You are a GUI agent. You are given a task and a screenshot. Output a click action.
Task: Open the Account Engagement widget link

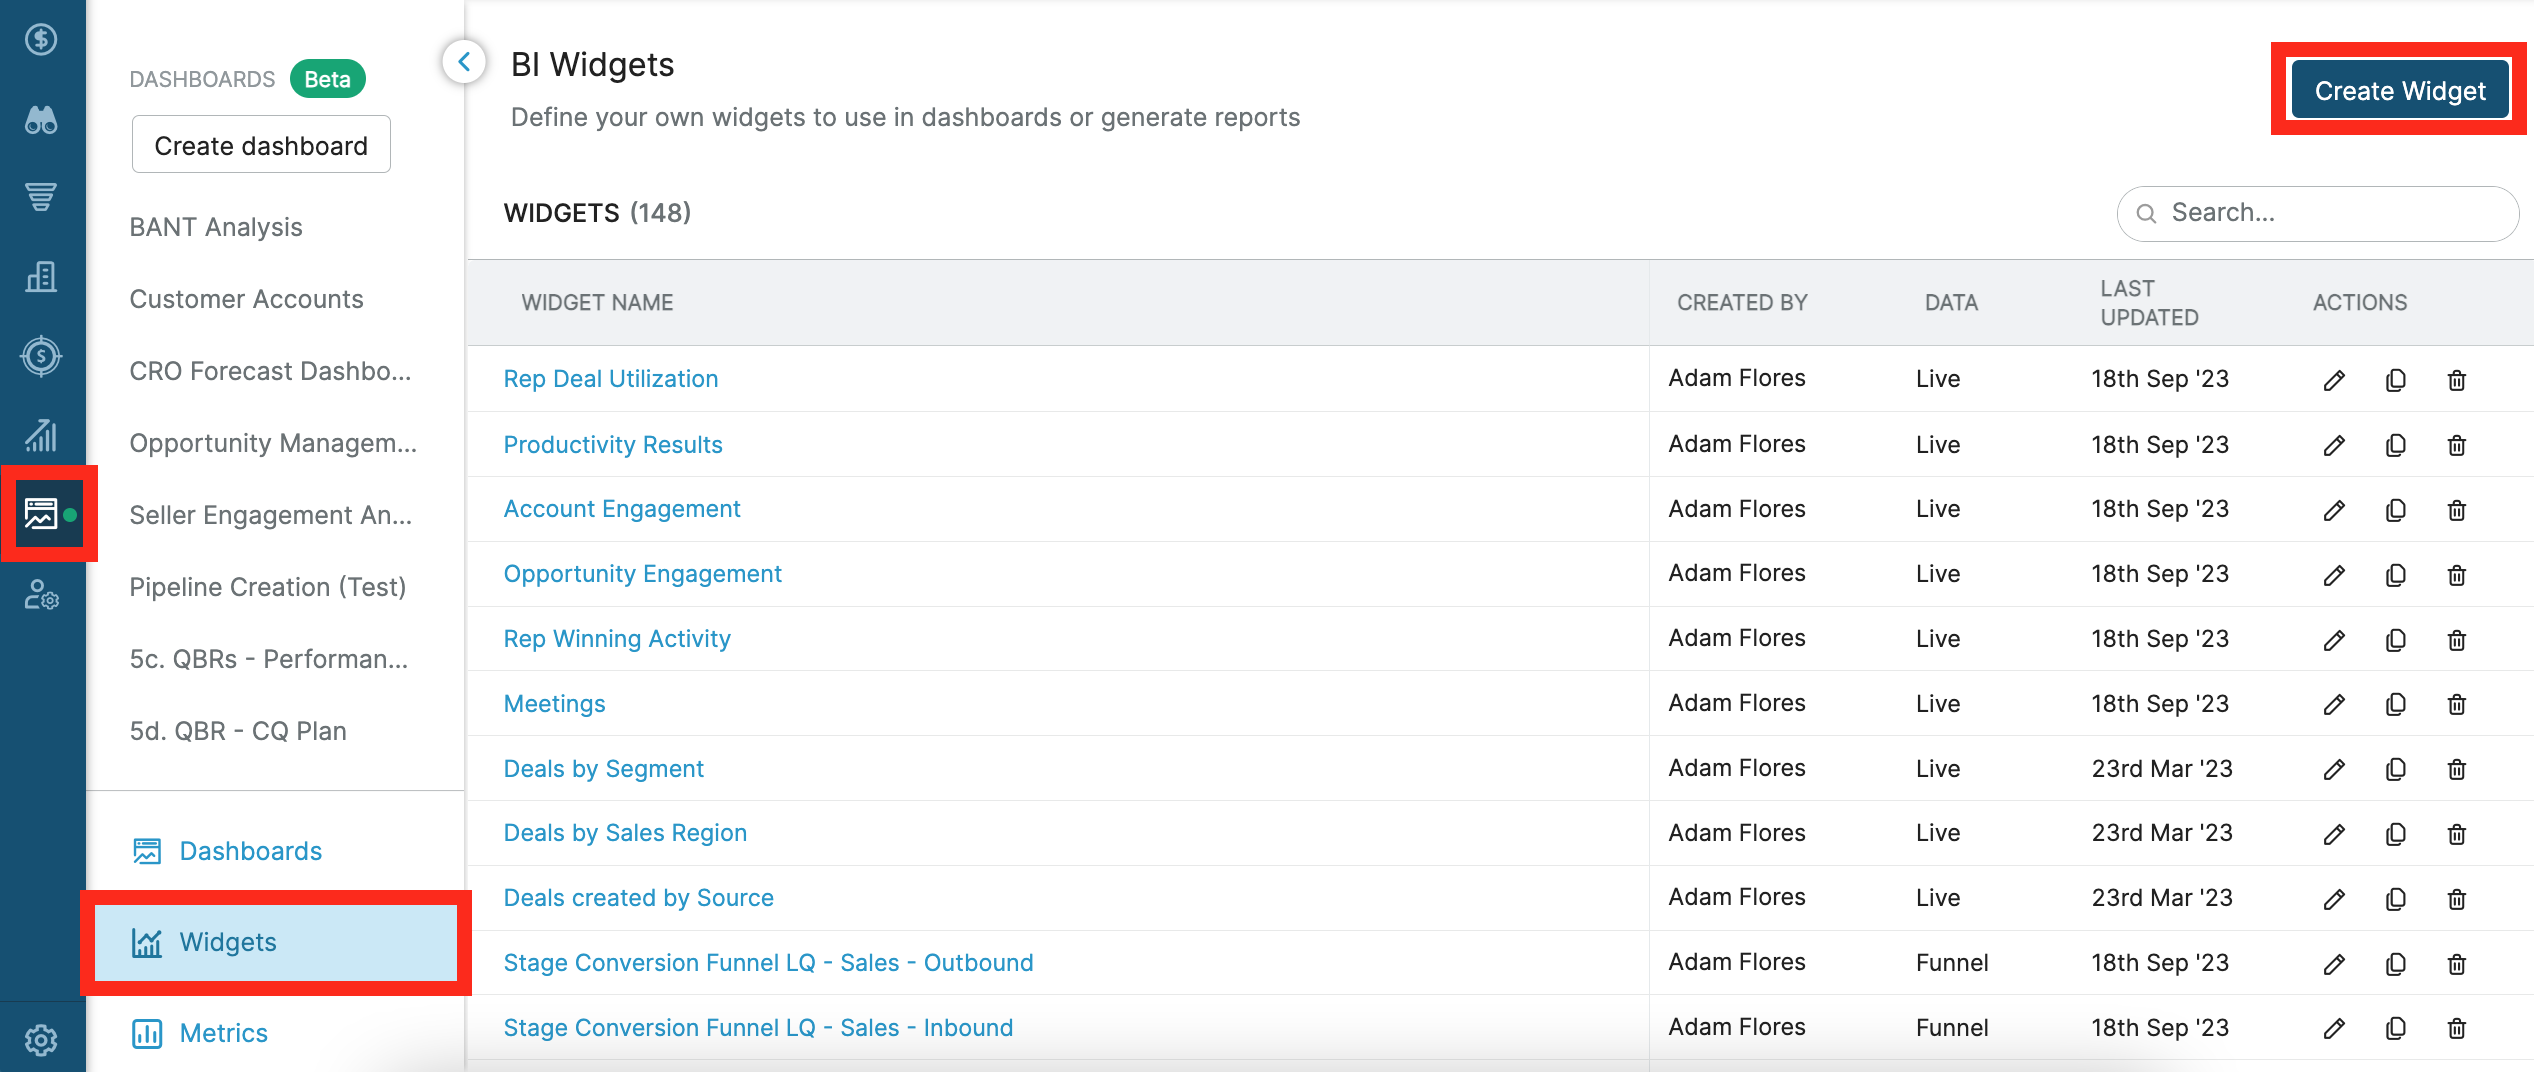[622, 509]
